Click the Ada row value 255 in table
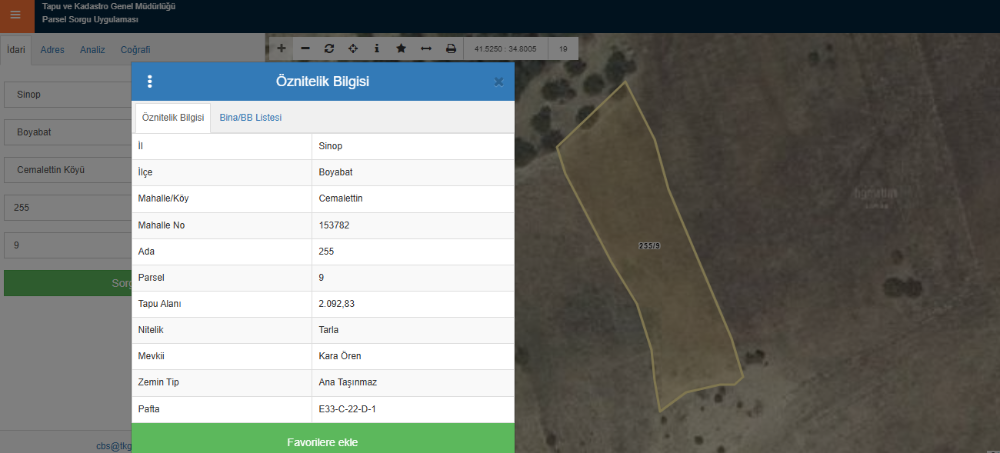Viewport: 1000px width, 453px height. (x=326, y=251)
